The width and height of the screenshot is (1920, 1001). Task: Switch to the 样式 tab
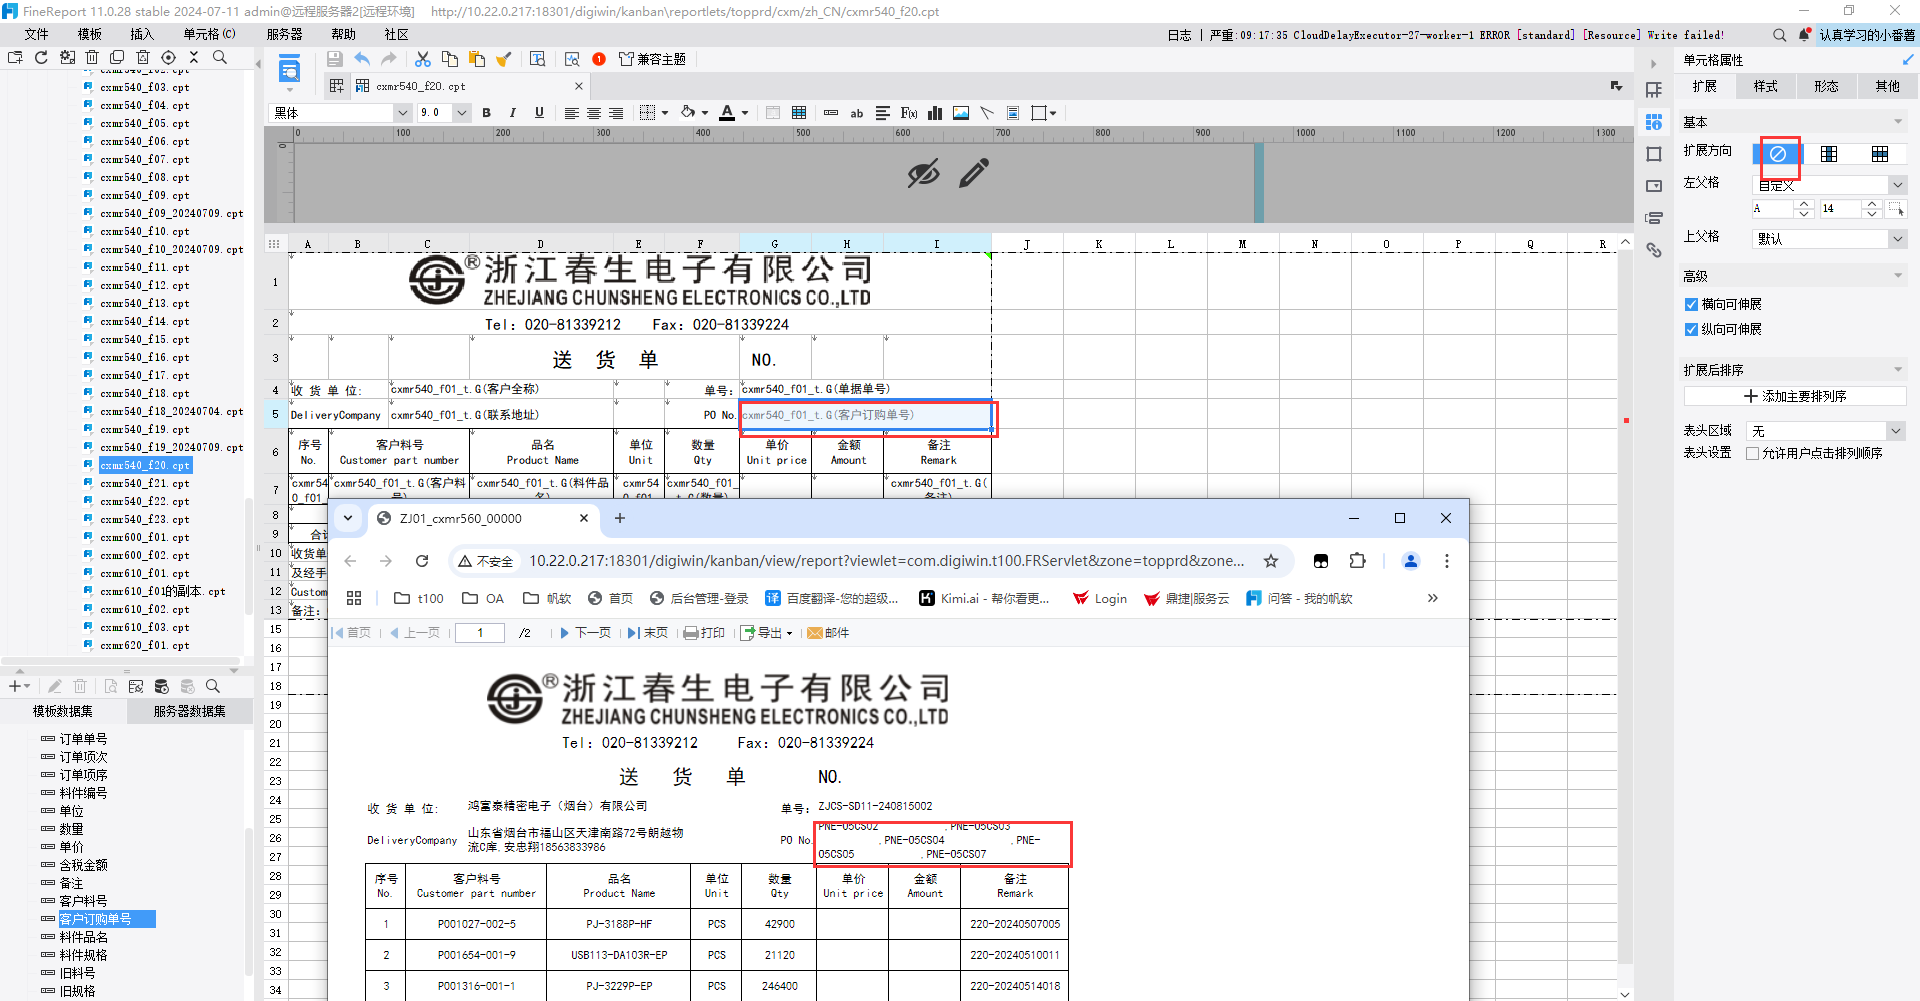pyautogui.click(x=1765, y=86)
